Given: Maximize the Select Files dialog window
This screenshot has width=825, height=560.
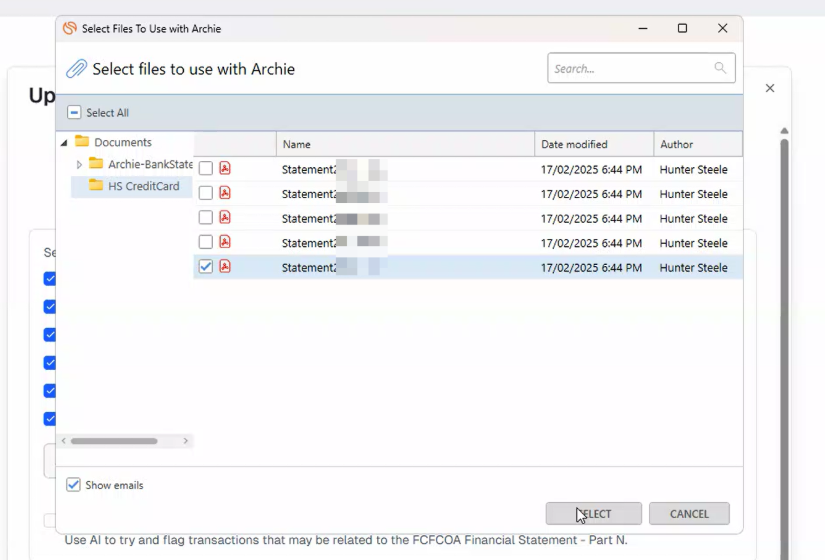Looking at the screenshot, I should [682, 28].
